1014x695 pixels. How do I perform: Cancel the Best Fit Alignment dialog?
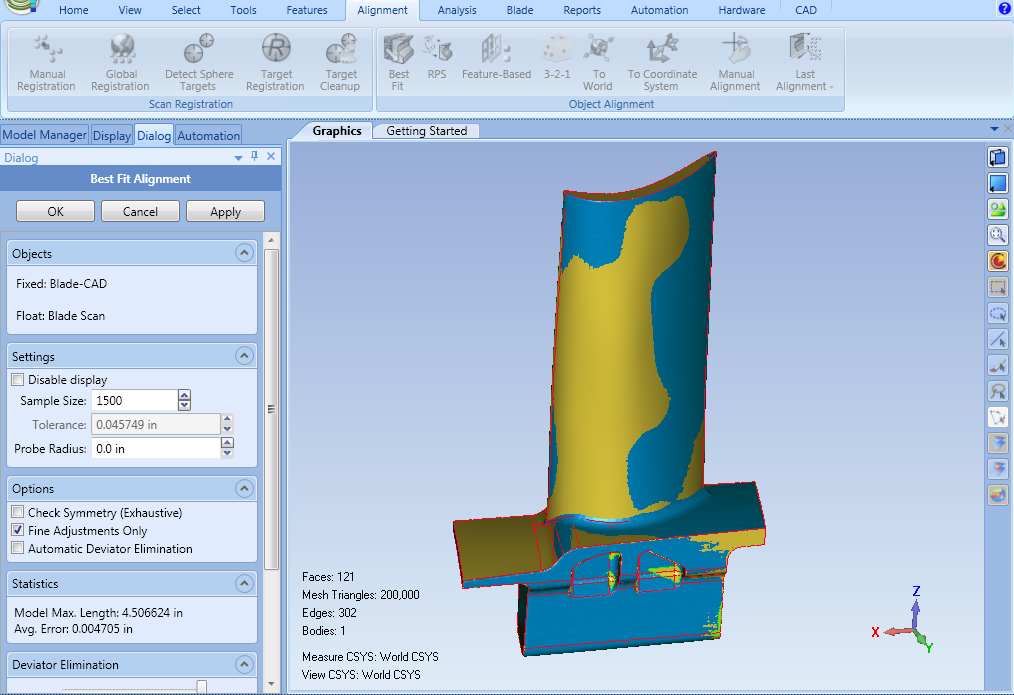click(140, 211)
